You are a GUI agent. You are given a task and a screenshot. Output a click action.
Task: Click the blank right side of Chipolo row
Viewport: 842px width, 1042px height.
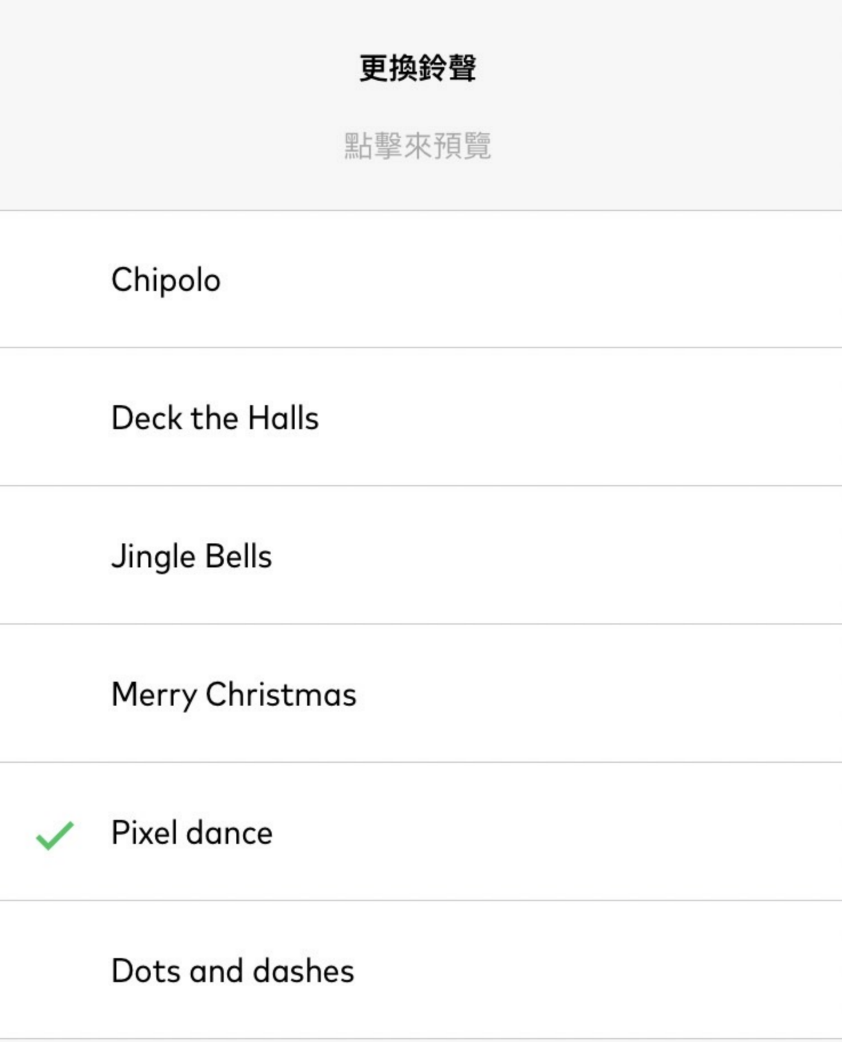click(600, 280)
